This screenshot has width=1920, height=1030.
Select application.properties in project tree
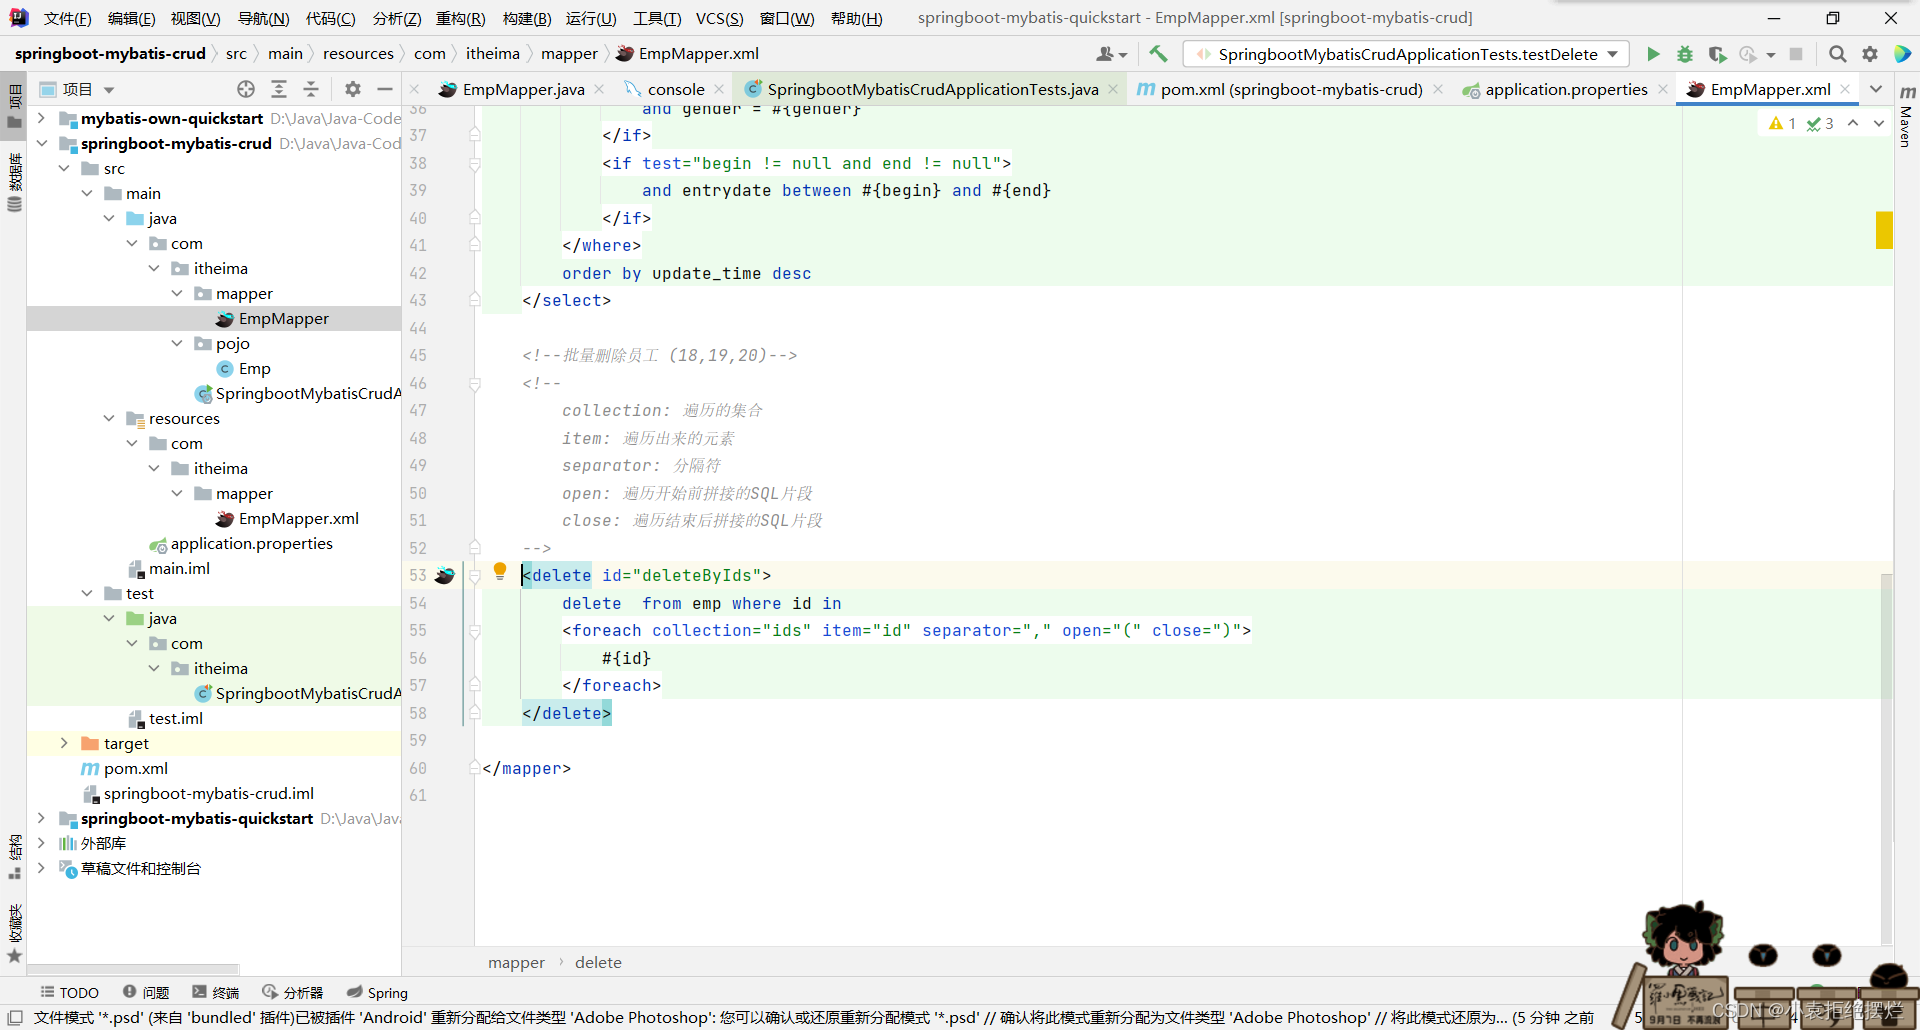251,543
